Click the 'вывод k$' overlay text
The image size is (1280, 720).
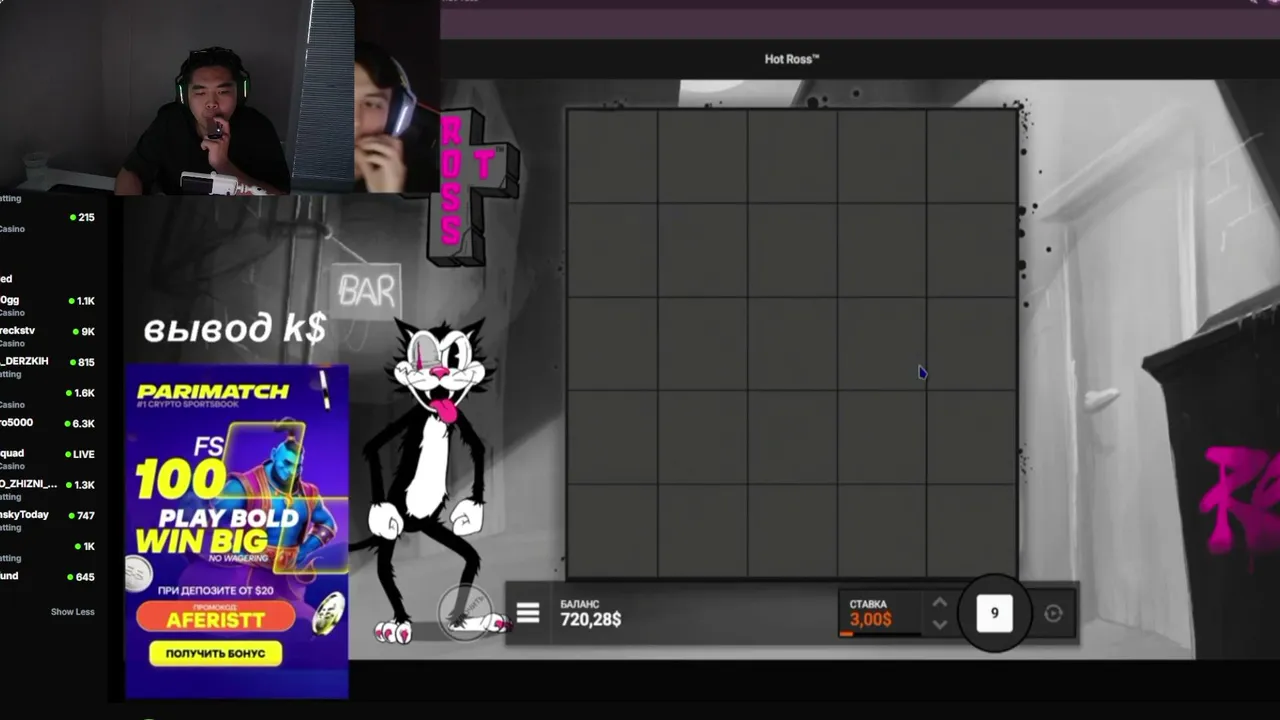click(x=235, y=329)
